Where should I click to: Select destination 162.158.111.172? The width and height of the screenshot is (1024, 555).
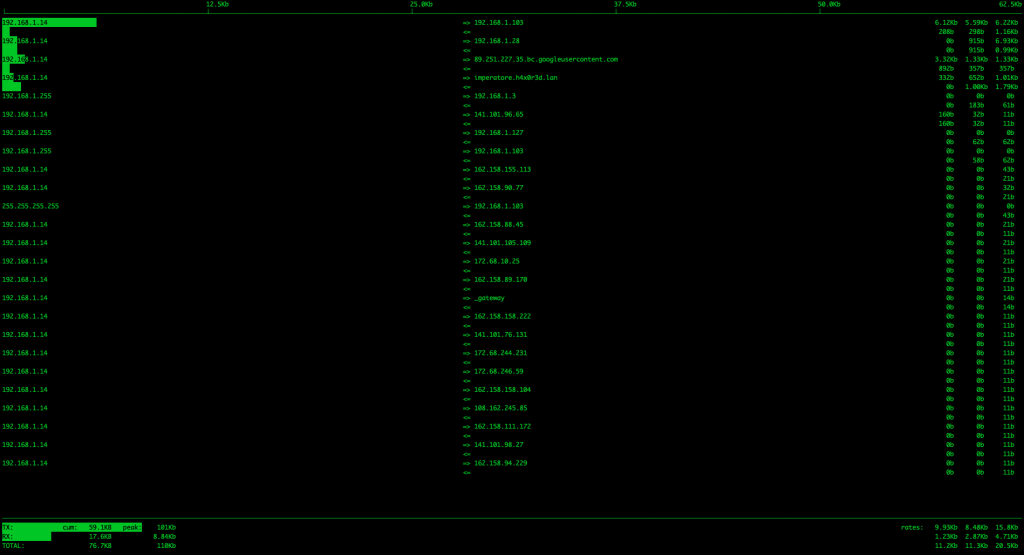[x=502, y=426]
